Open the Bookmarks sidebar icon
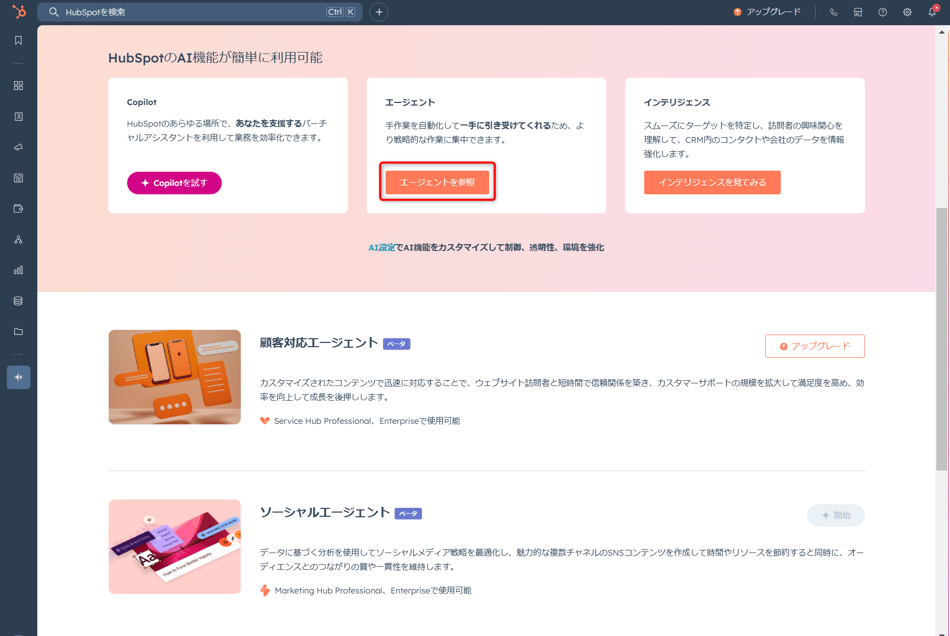The height and width of the screenshot is (636, 950). [18, 41]
